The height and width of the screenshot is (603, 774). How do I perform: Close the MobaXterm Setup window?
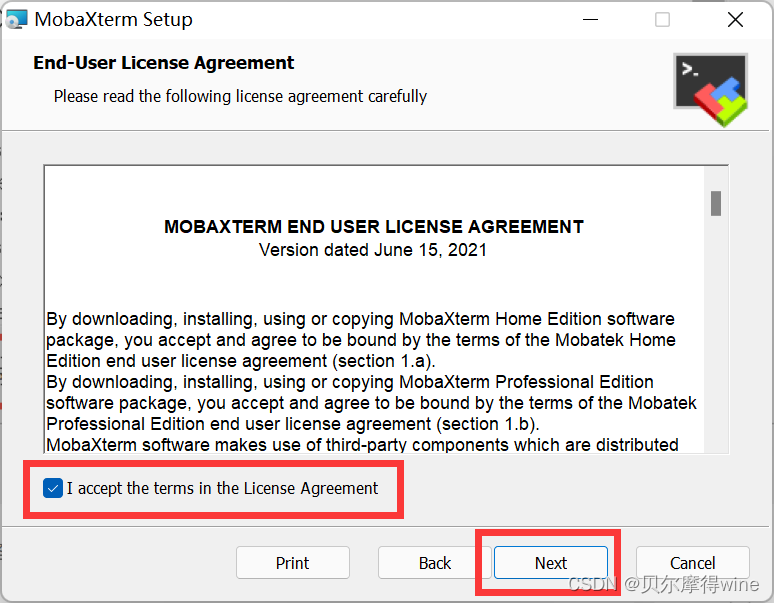[735, 20]
